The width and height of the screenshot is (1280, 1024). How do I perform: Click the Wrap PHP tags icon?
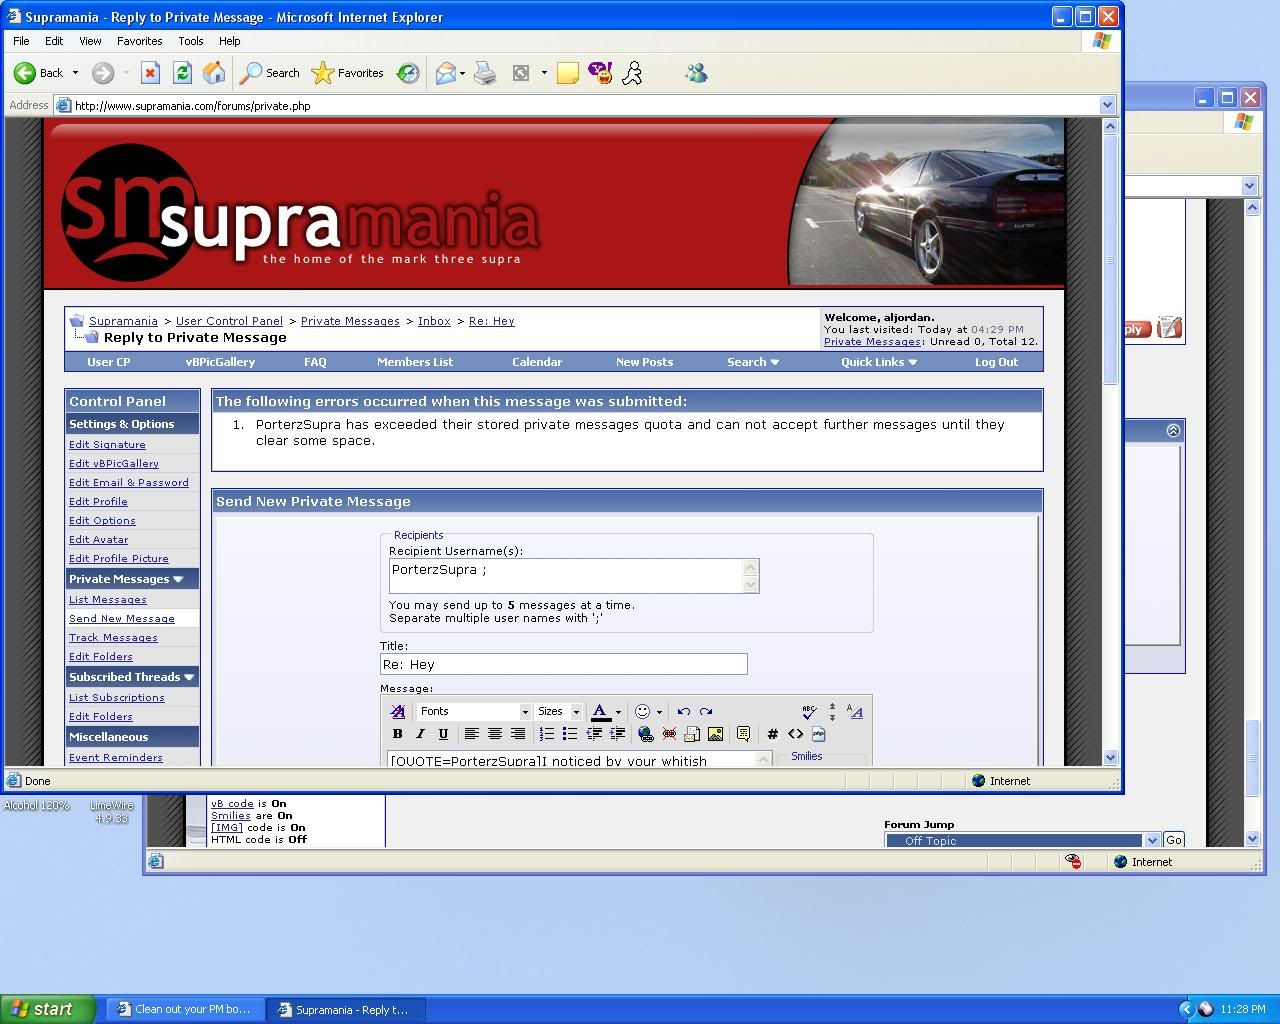(818, 734)
